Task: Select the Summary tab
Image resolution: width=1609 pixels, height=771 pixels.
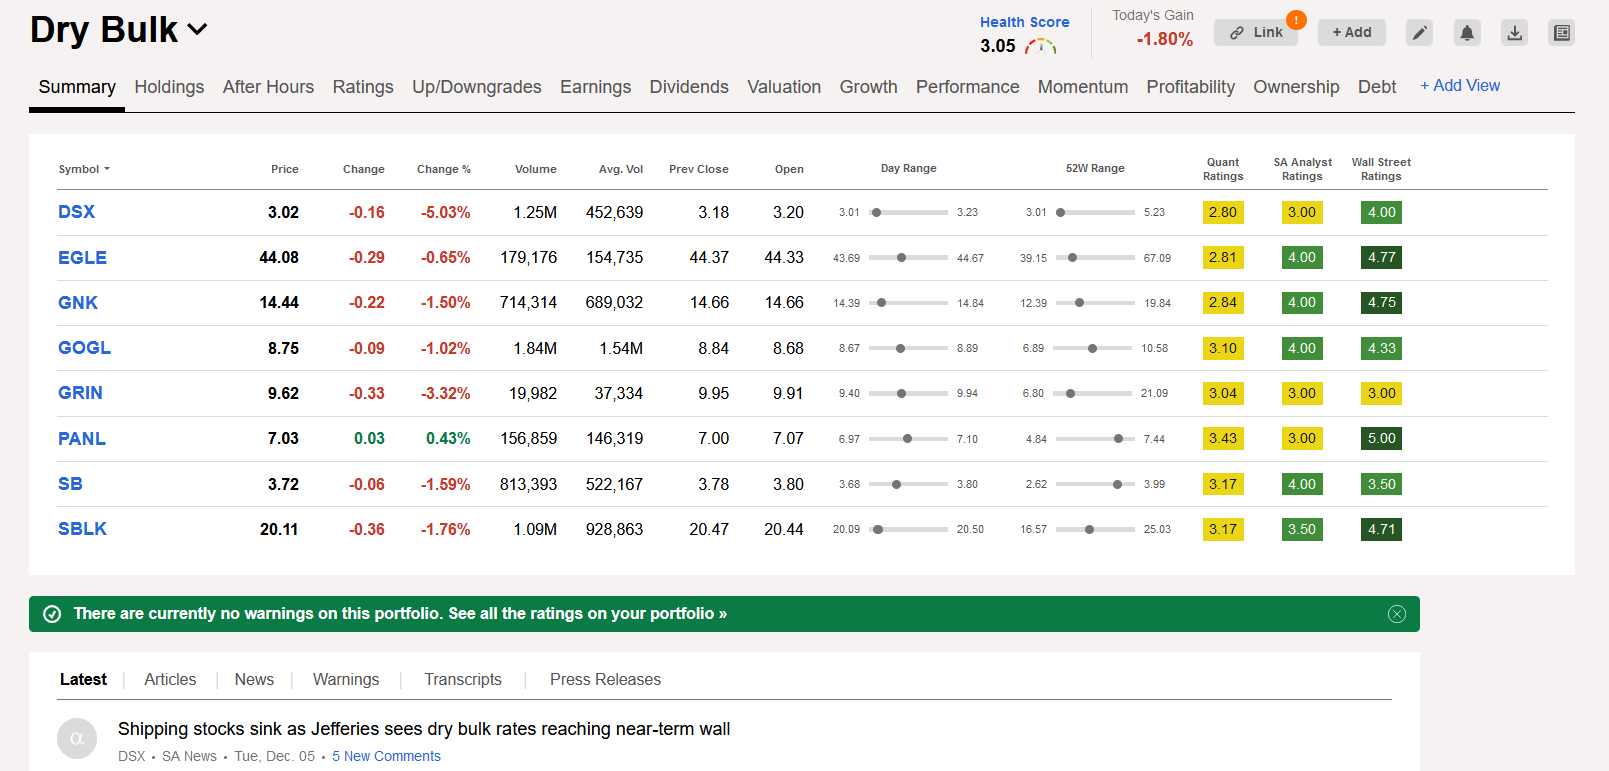Action: coord(77,87)
